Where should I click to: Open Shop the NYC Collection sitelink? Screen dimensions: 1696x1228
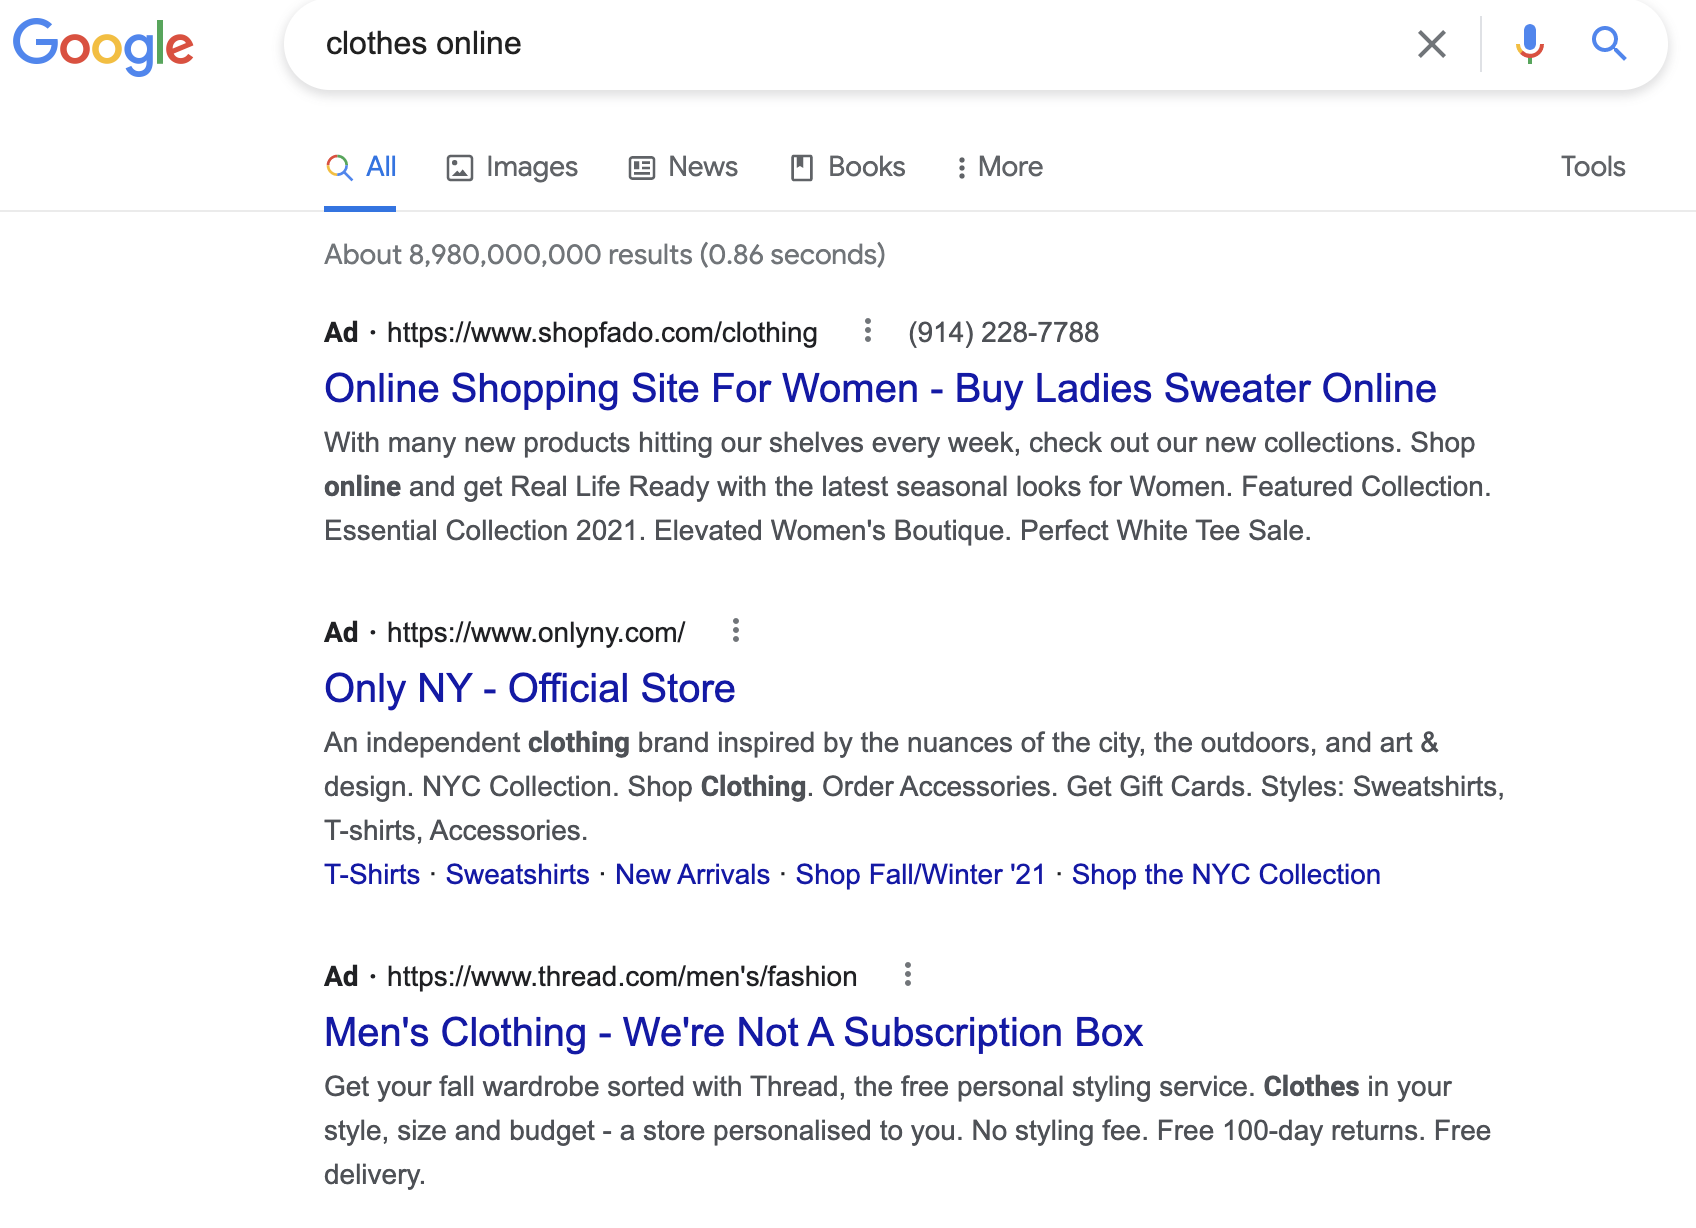[1226, 874]
